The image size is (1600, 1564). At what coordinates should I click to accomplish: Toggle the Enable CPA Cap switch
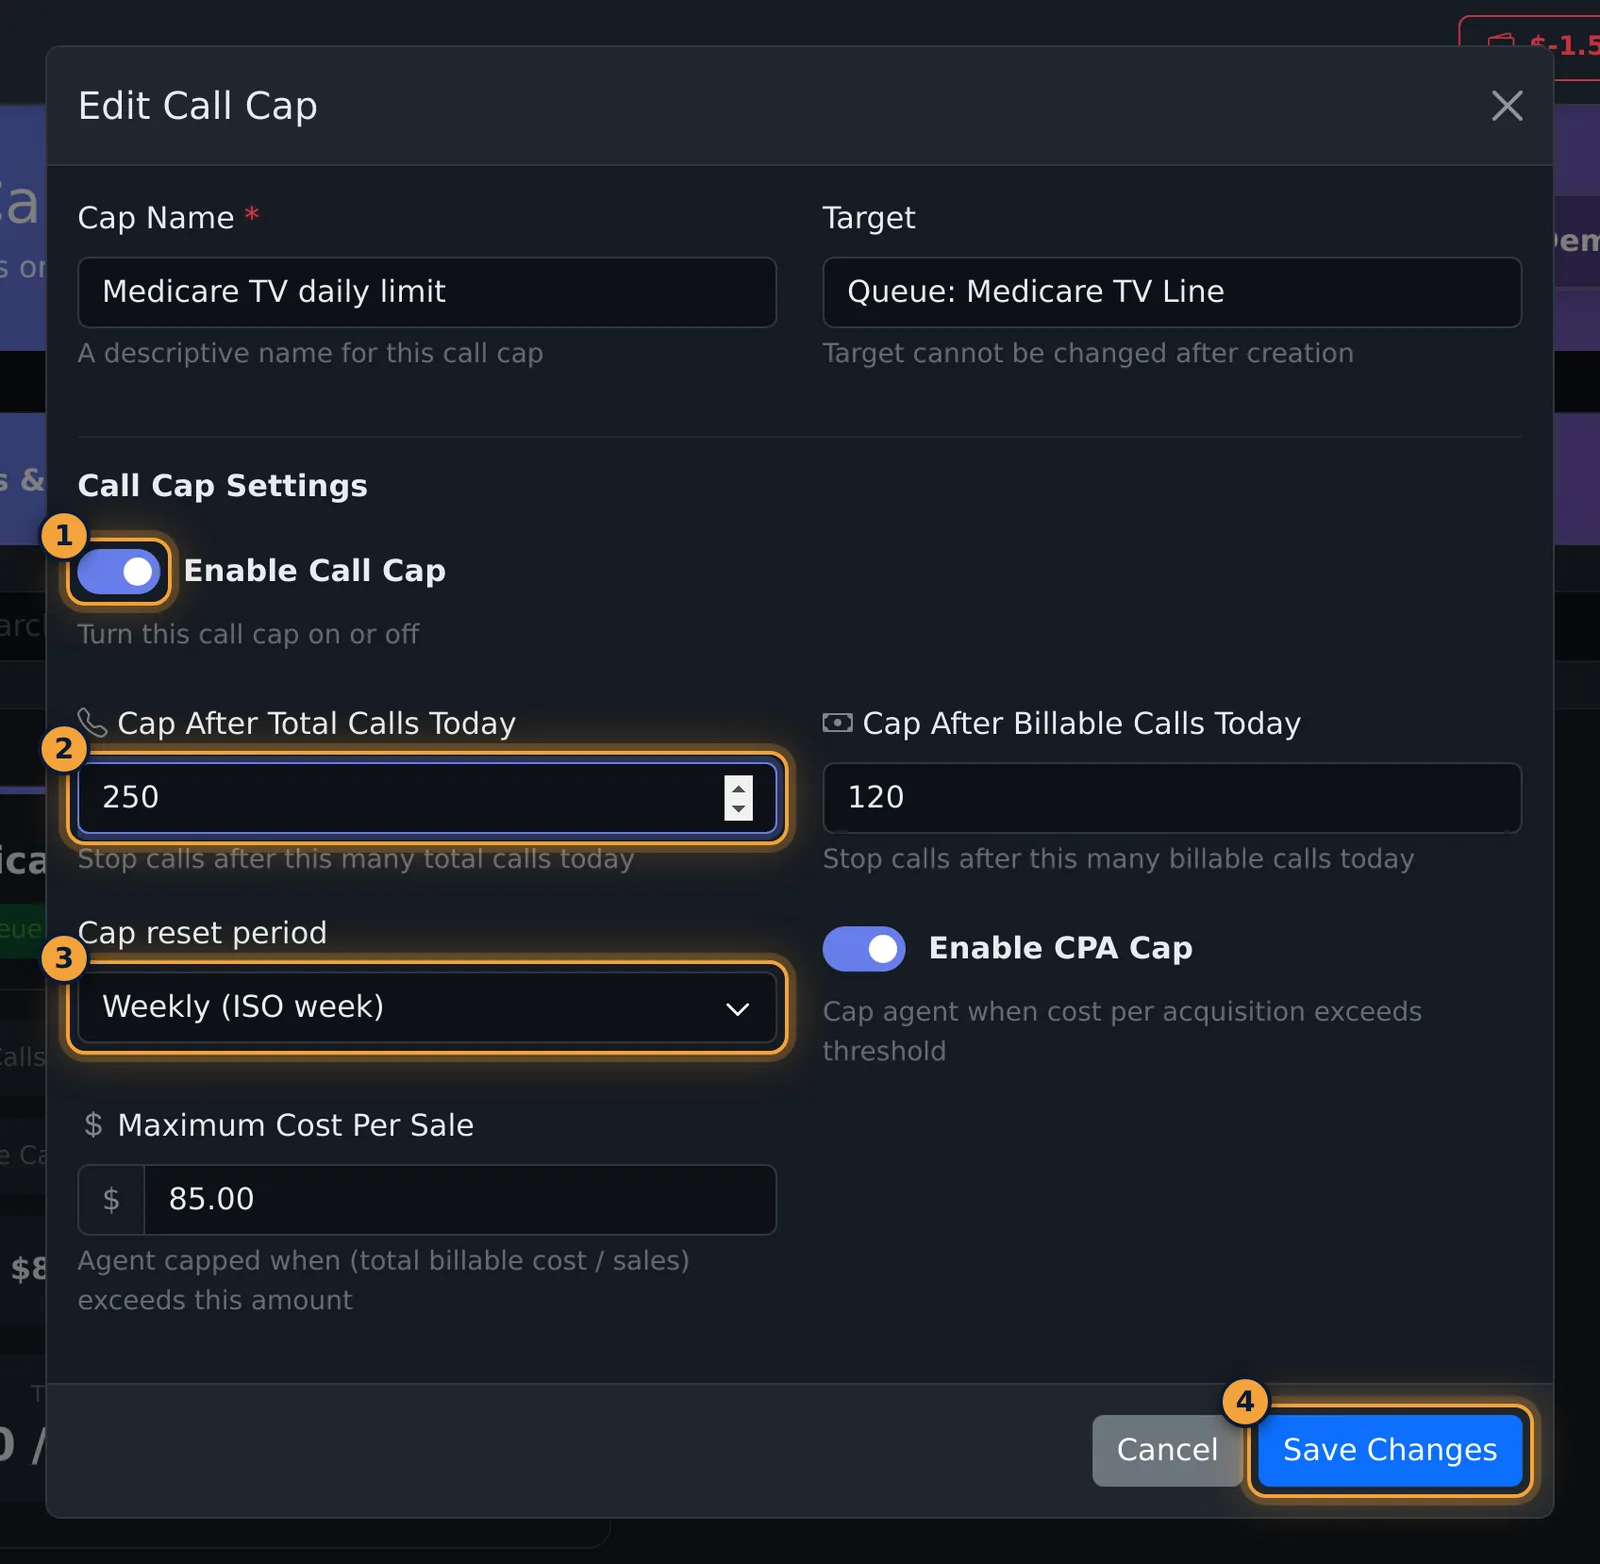tap(864, 948)
